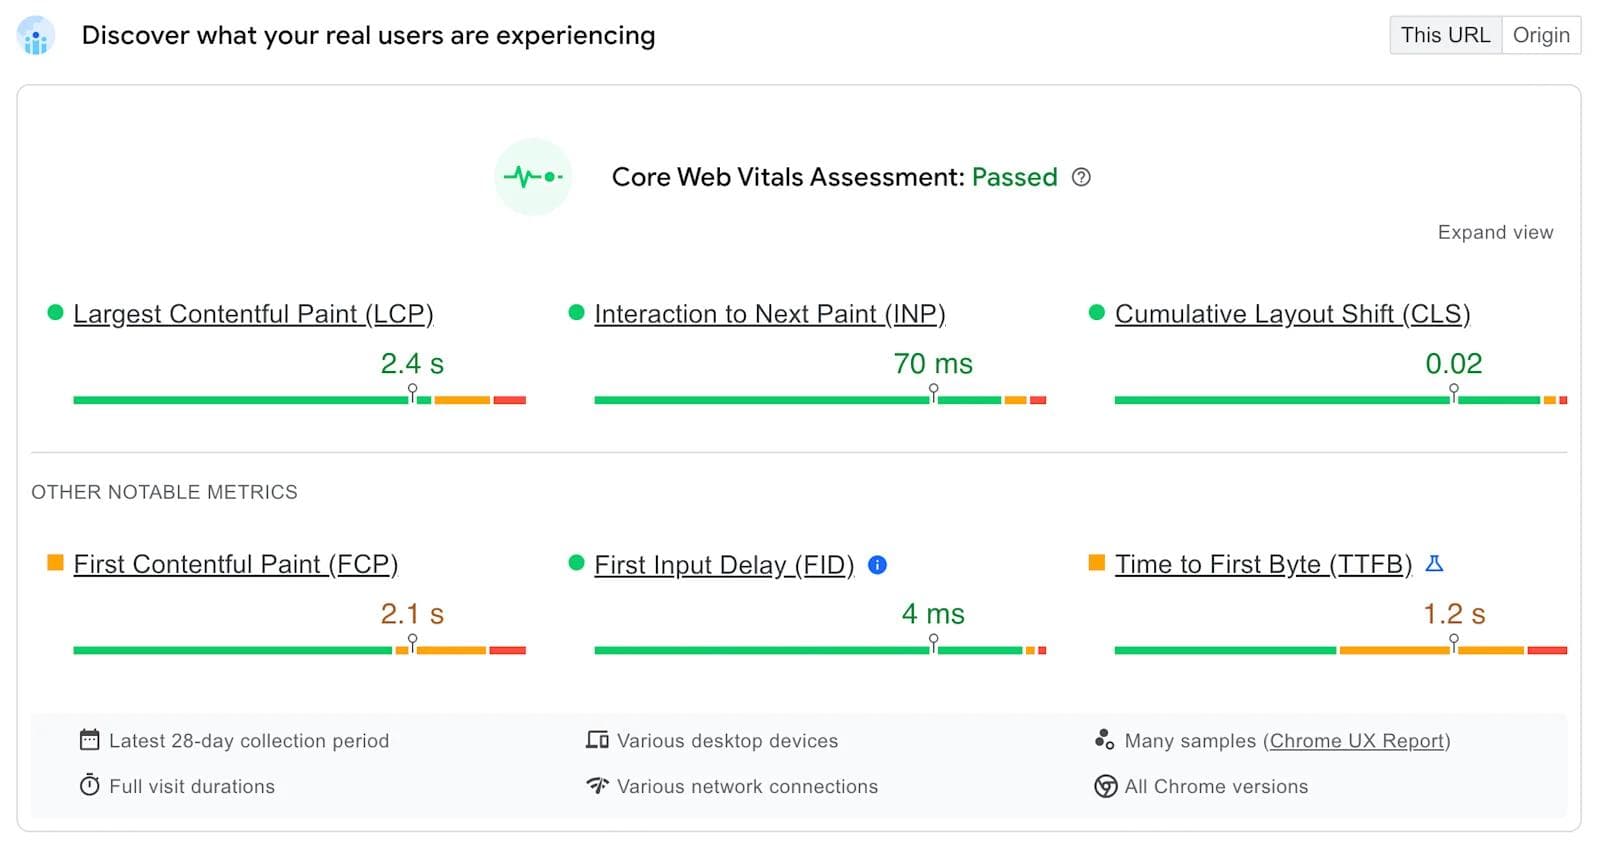The image size is (1600, 851).
Task: Click the CrUX logo in the top left
Action: pyautogui.click(x=36, y=35)
